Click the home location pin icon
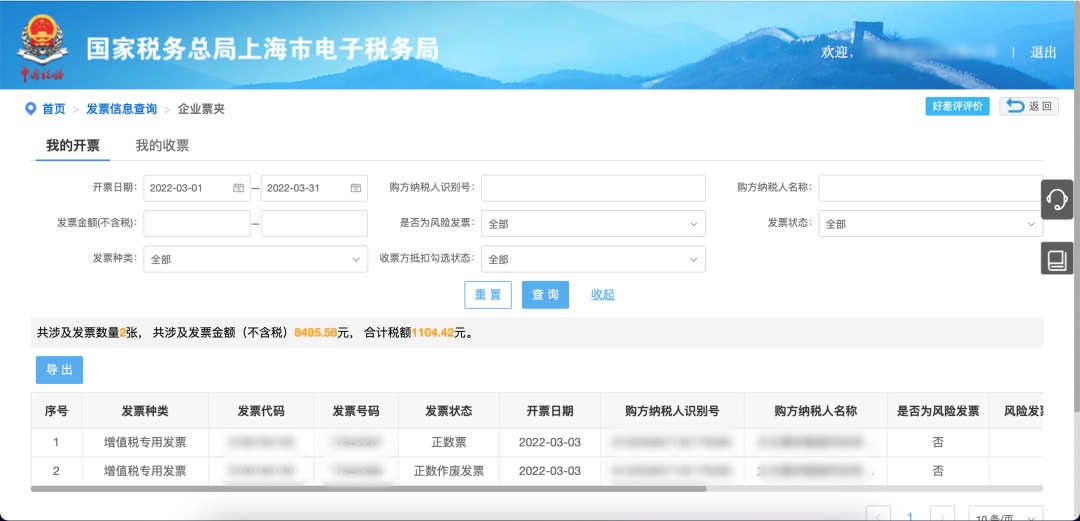This screenshot has height=521, width=1080. tap(30, 109)
